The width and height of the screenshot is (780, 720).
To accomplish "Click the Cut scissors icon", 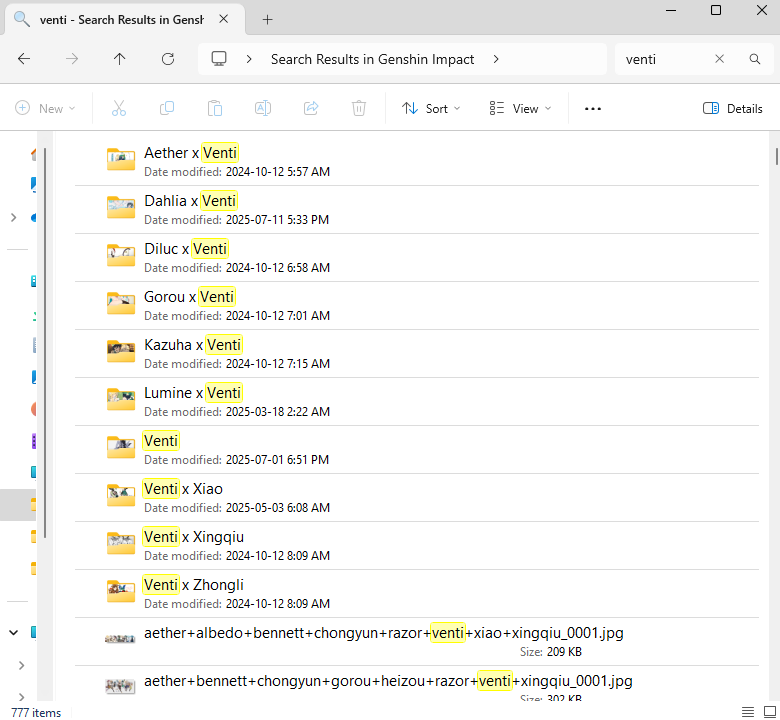I will tap(119, 108).
